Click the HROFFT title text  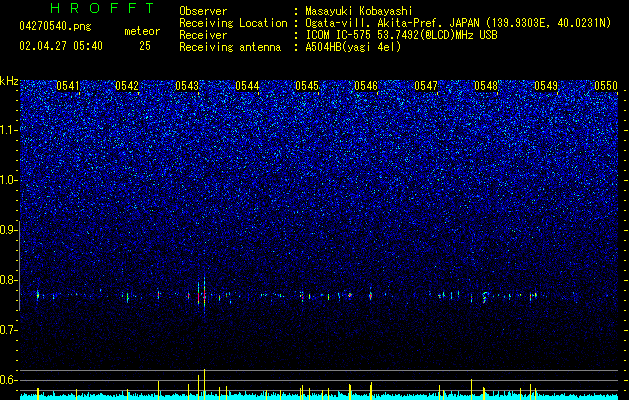point(102,8)
